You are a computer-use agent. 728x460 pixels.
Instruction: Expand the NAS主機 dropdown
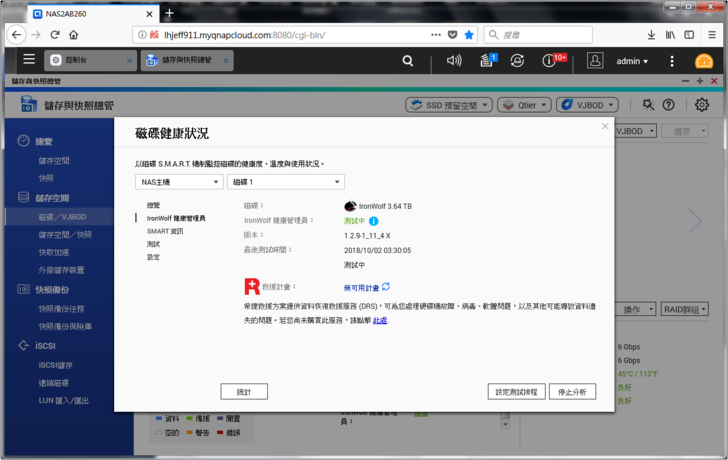pyautogui.click(x=179, y=182)
